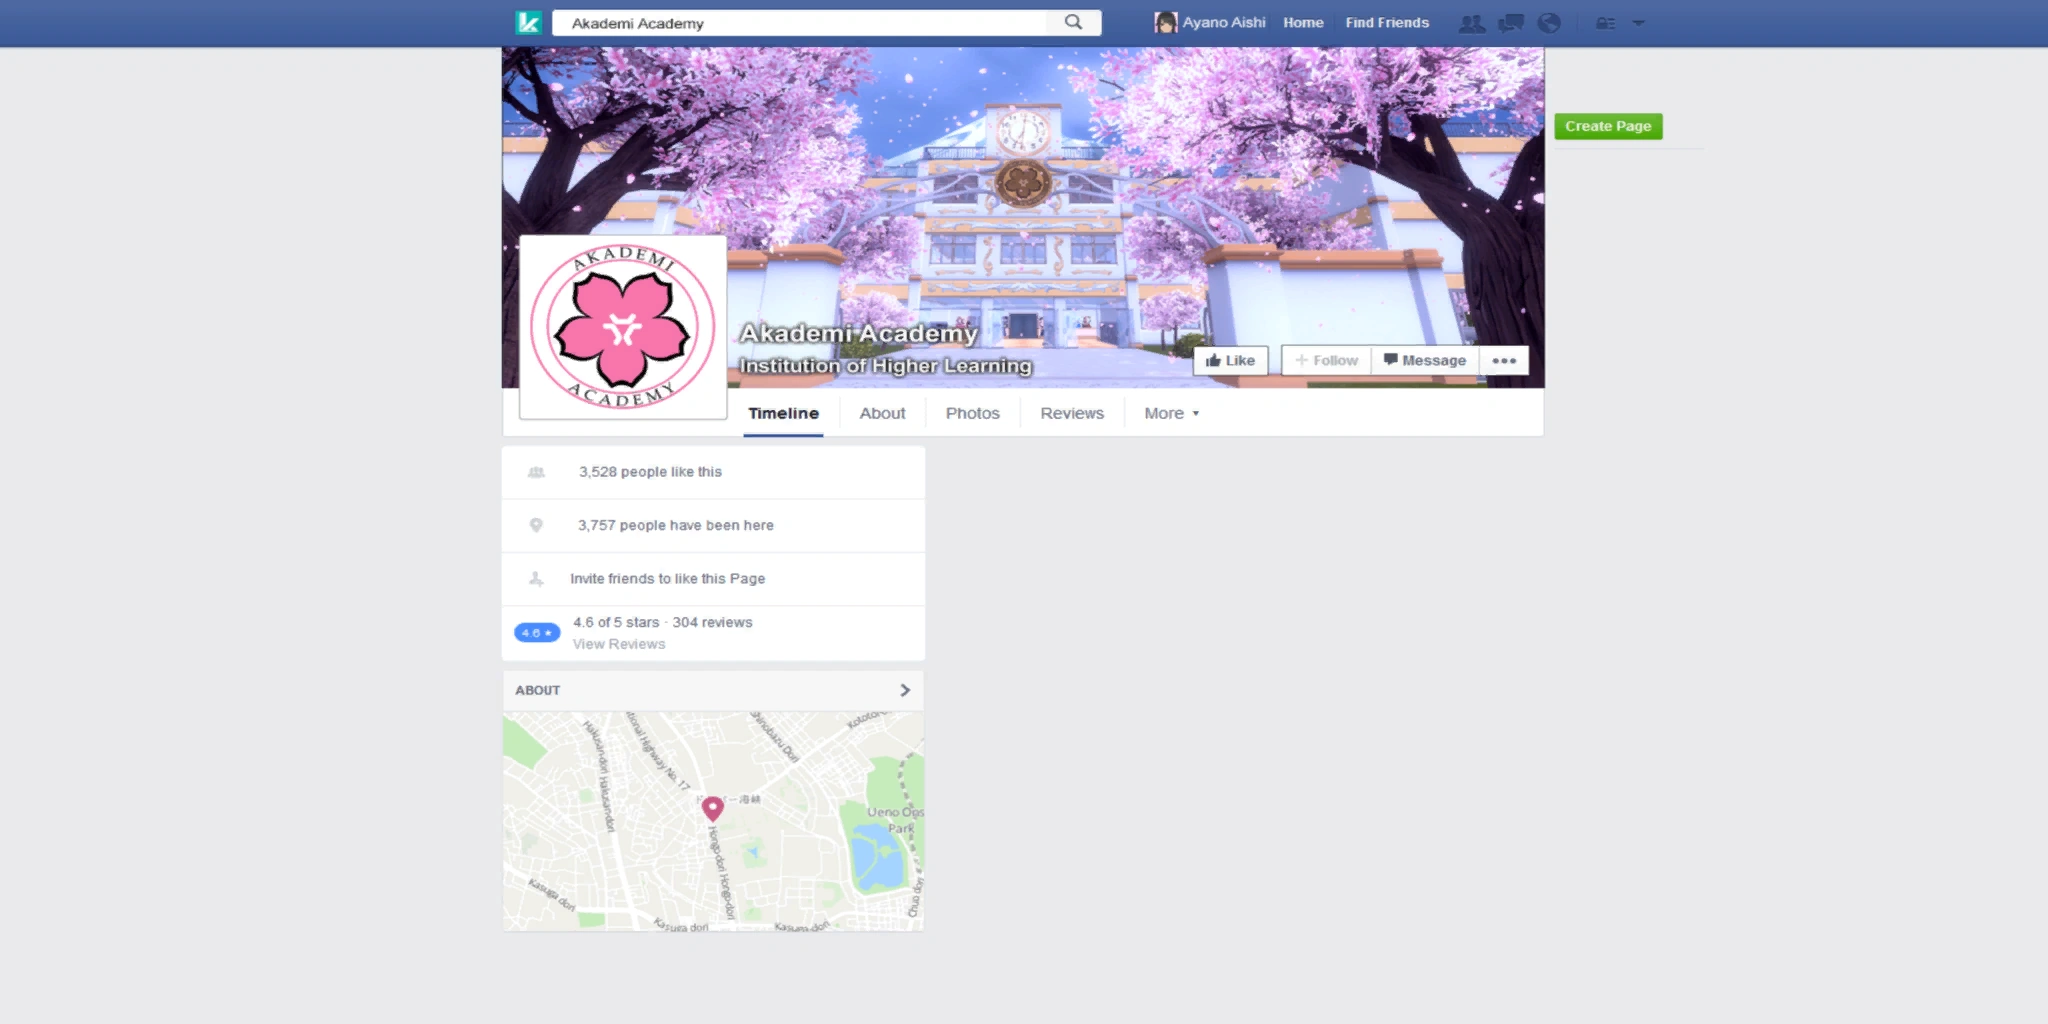2048x1024 pixels.
Task: Message the Akademi Academy page
Action: pyautogui.click(x=1425, y=361)
